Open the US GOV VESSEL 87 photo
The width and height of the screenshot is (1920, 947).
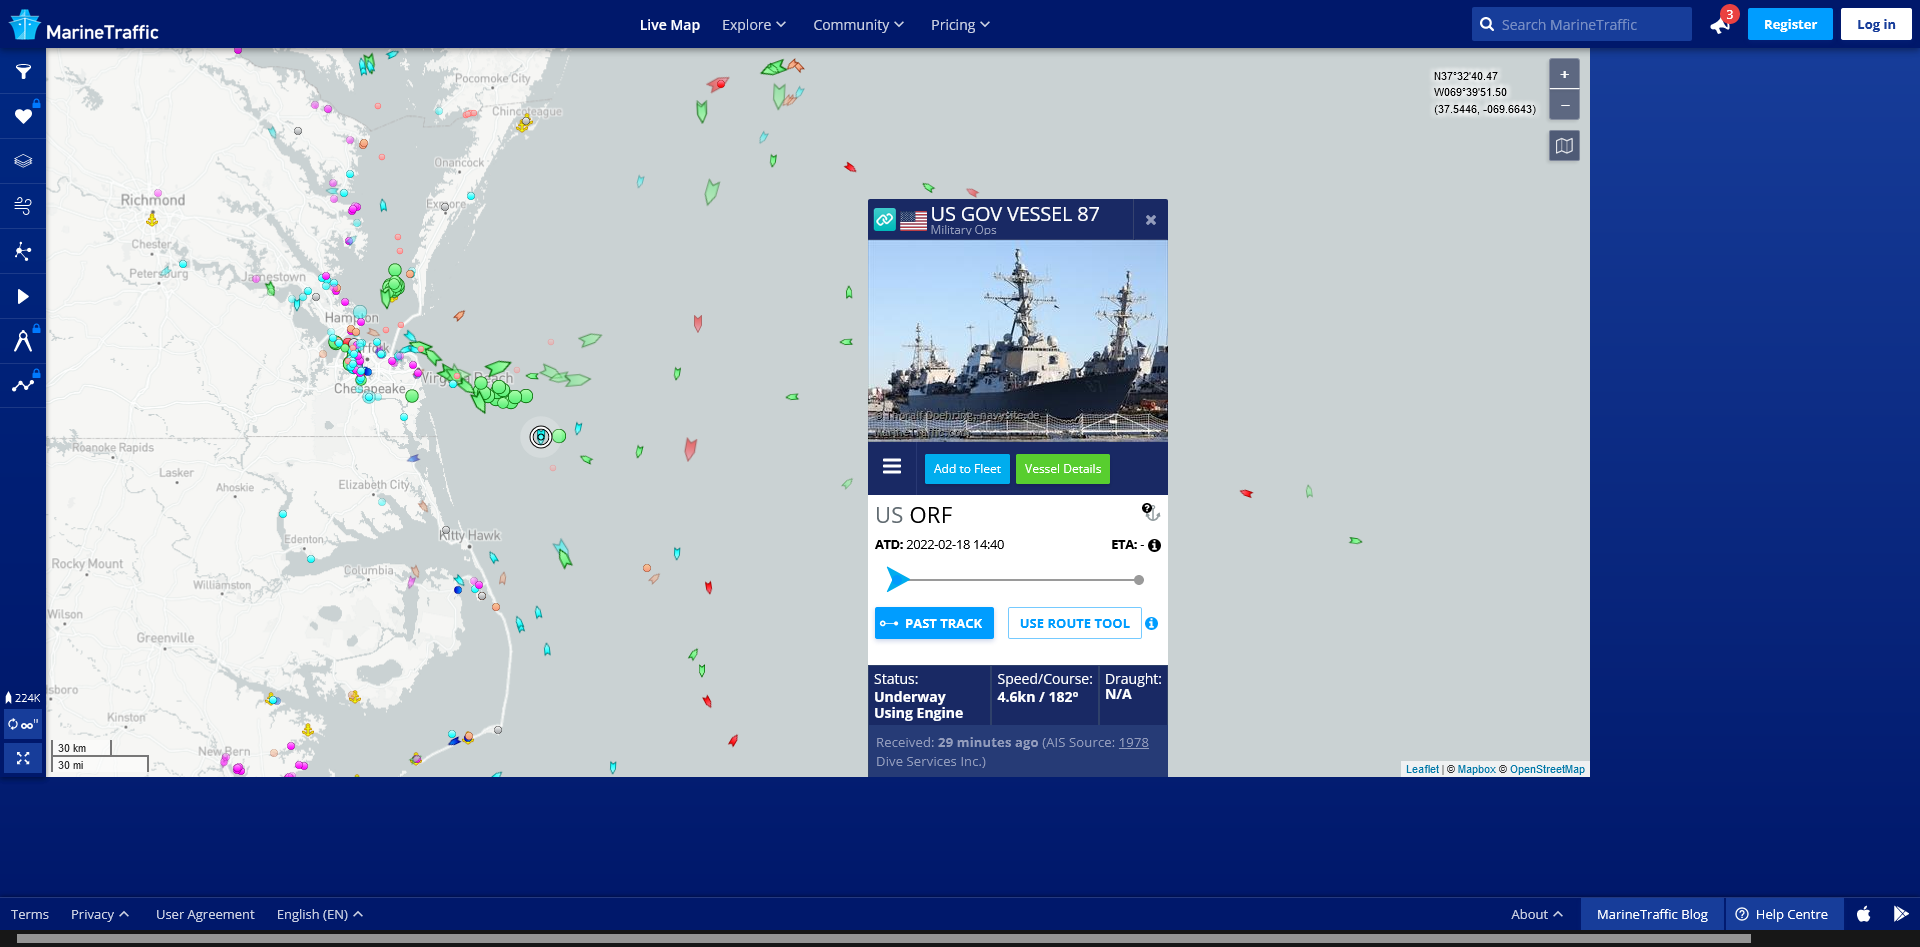tap(1018, 340)
